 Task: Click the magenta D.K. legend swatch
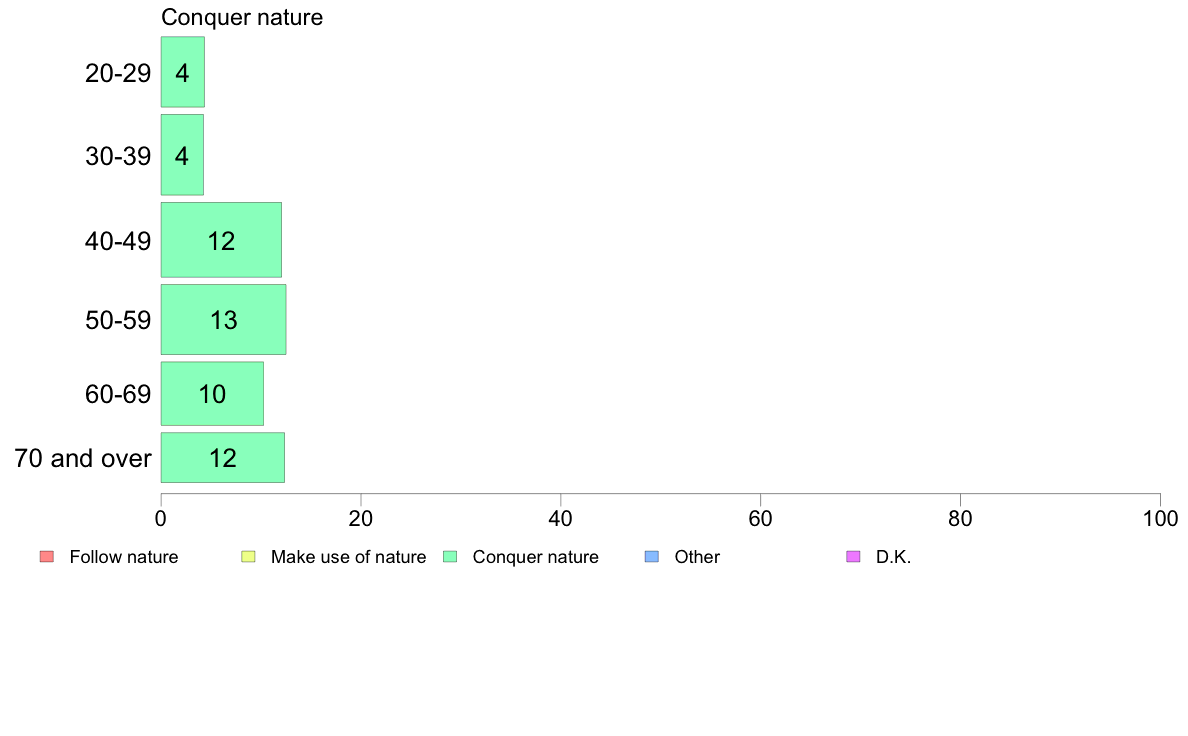coord(853,557)
